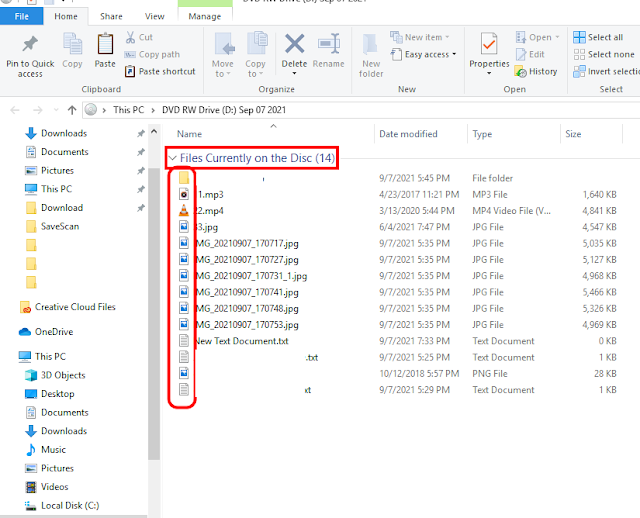640x518 pixels.
Task: Click Paste shortcut in the ribbon
Action: click(x=160, y=71)
